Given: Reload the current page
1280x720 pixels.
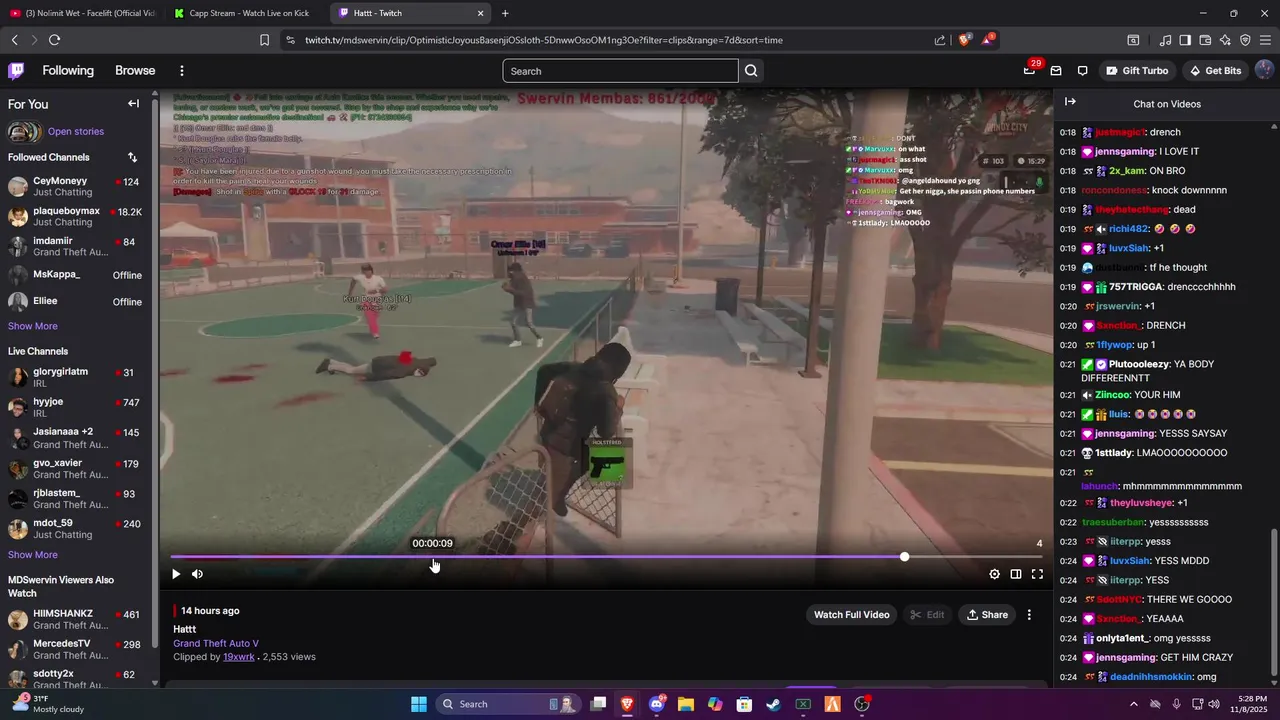Looking at the screenshot, I should click(x=54, y=40).
